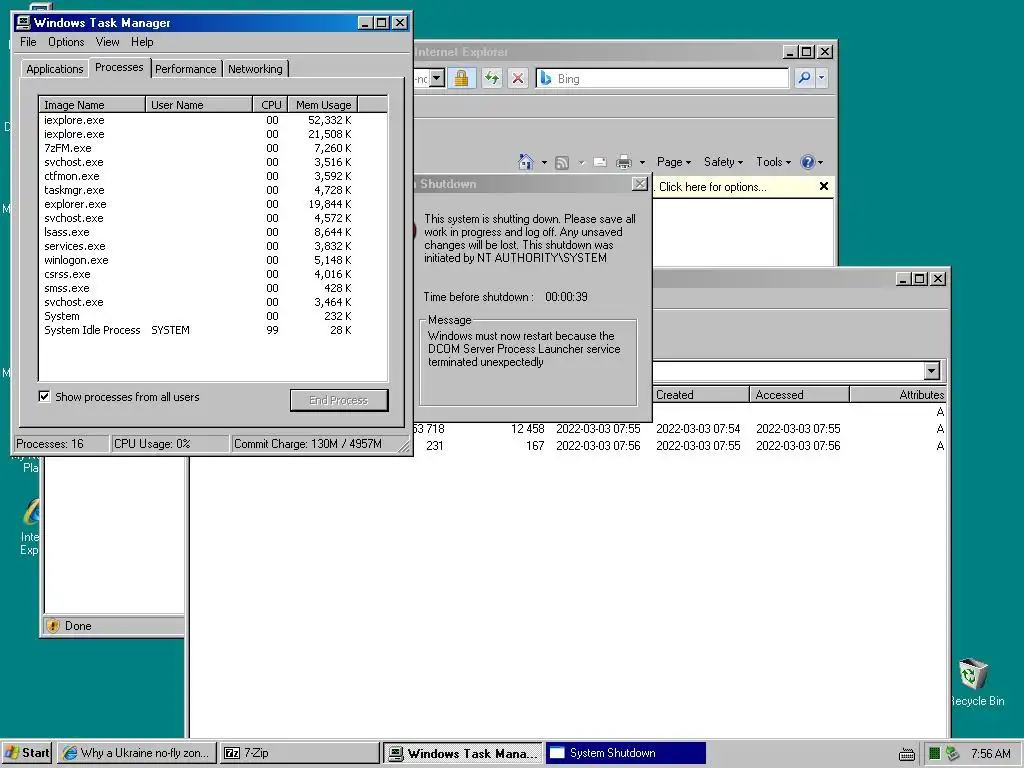Open the Help icon dropdown arrow
The width and height of the screenshot is (1024, 768).
click(x=820, y=163)
